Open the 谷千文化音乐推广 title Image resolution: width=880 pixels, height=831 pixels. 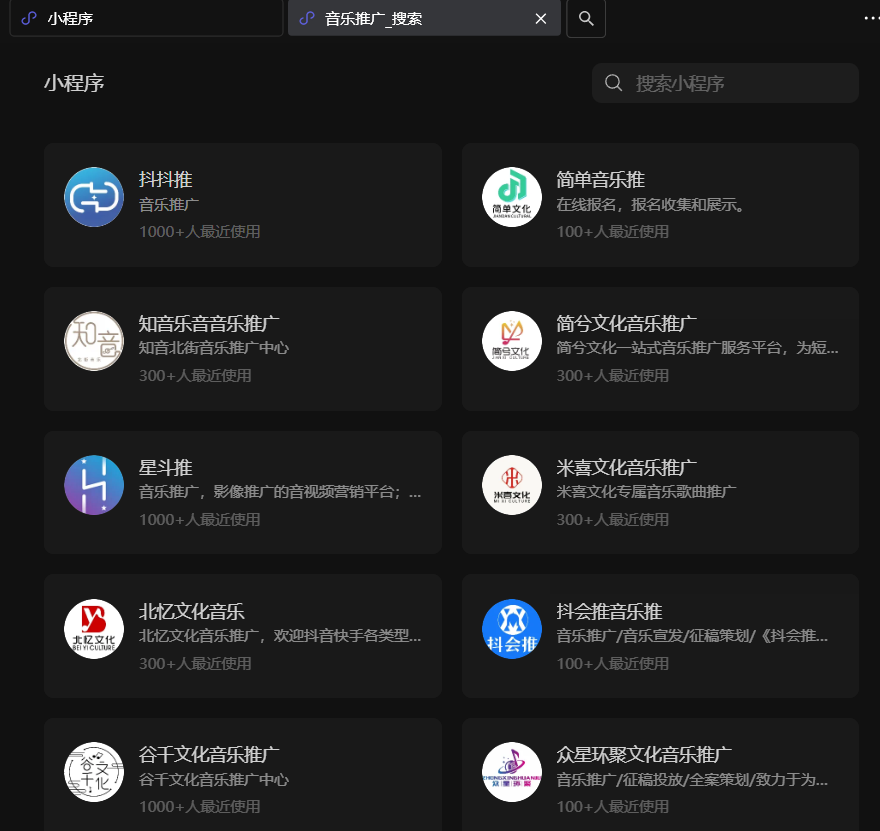click(209, 755)
